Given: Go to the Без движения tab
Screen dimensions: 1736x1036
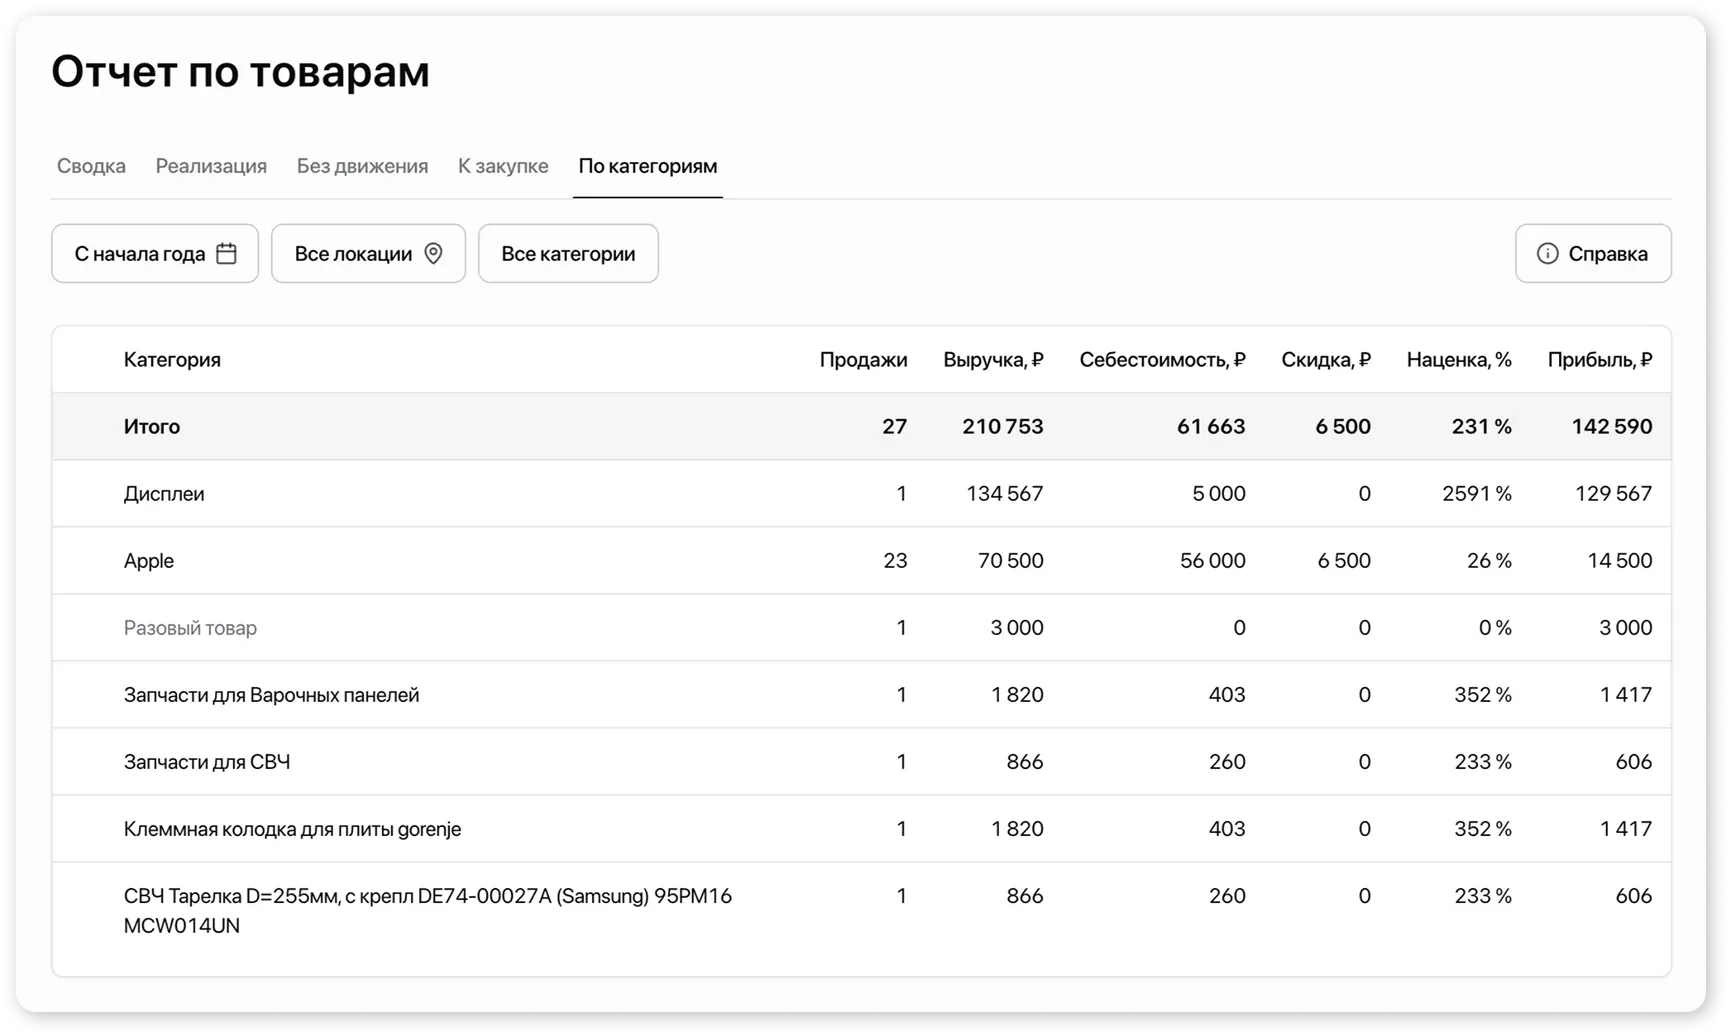Looking at the screenshot, I should click(x=362, y=166).
